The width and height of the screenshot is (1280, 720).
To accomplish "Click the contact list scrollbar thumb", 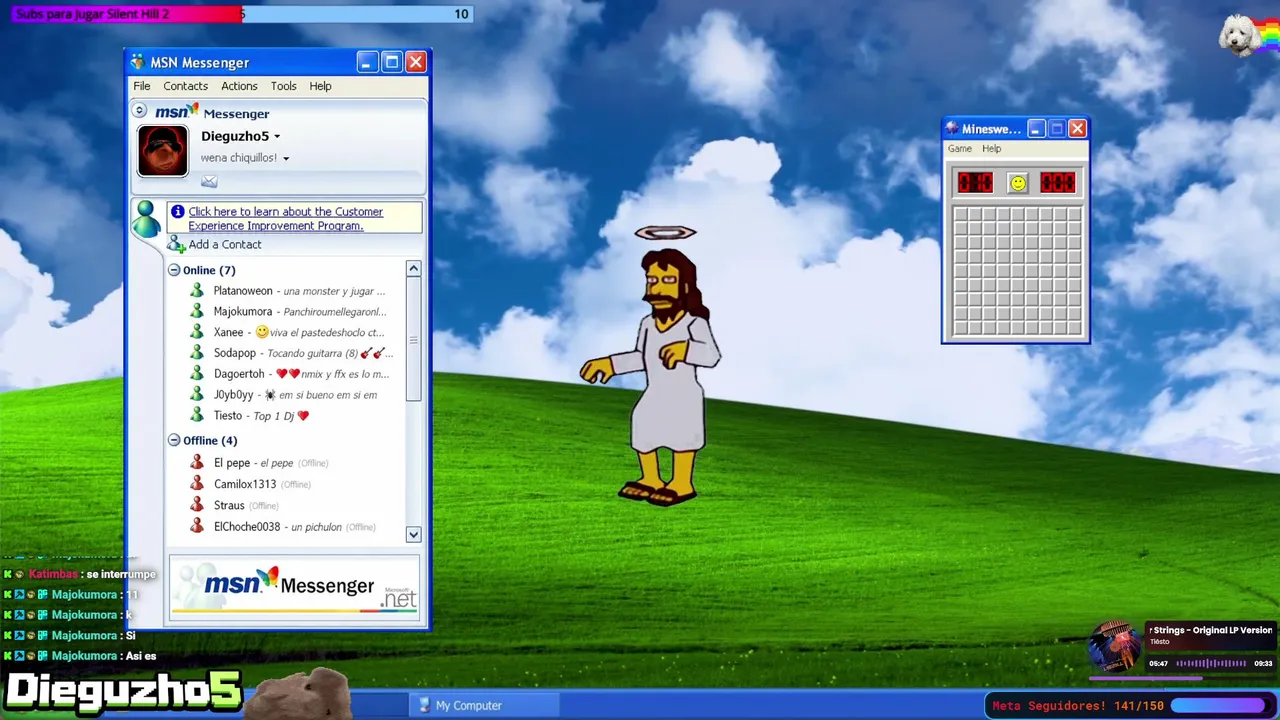I will click(x=413, y=340).
